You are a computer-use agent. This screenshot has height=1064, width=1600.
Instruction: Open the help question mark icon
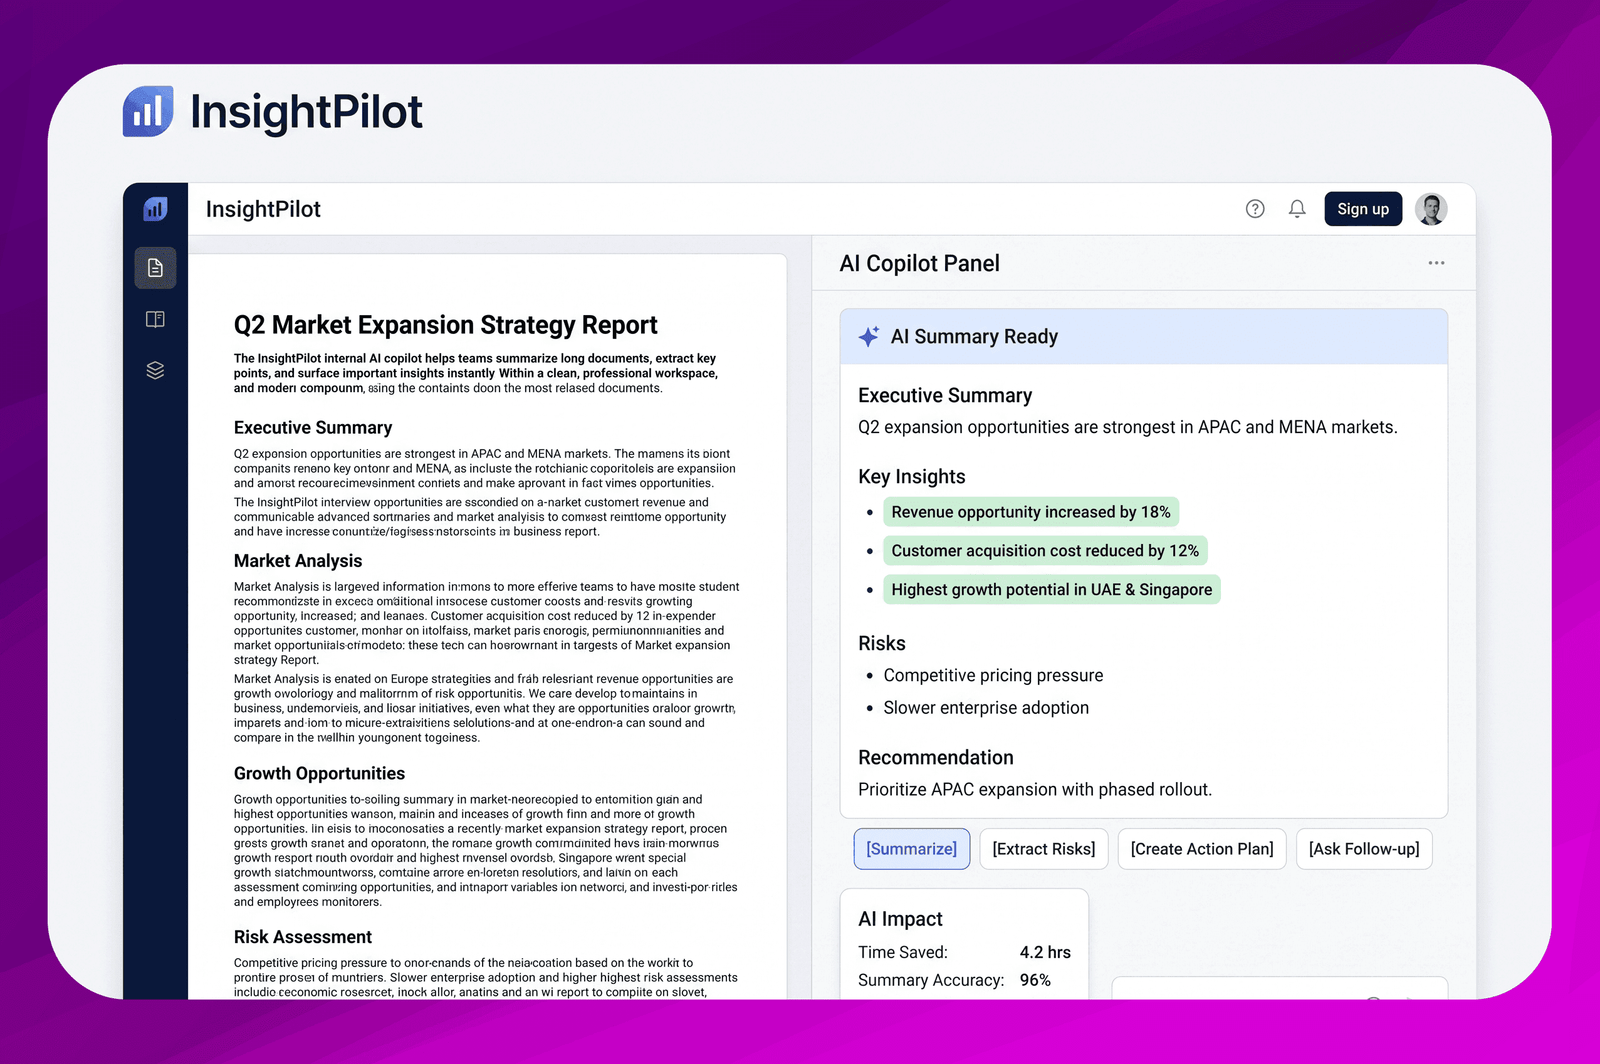pyautogui.click(x=1255, y=209)
